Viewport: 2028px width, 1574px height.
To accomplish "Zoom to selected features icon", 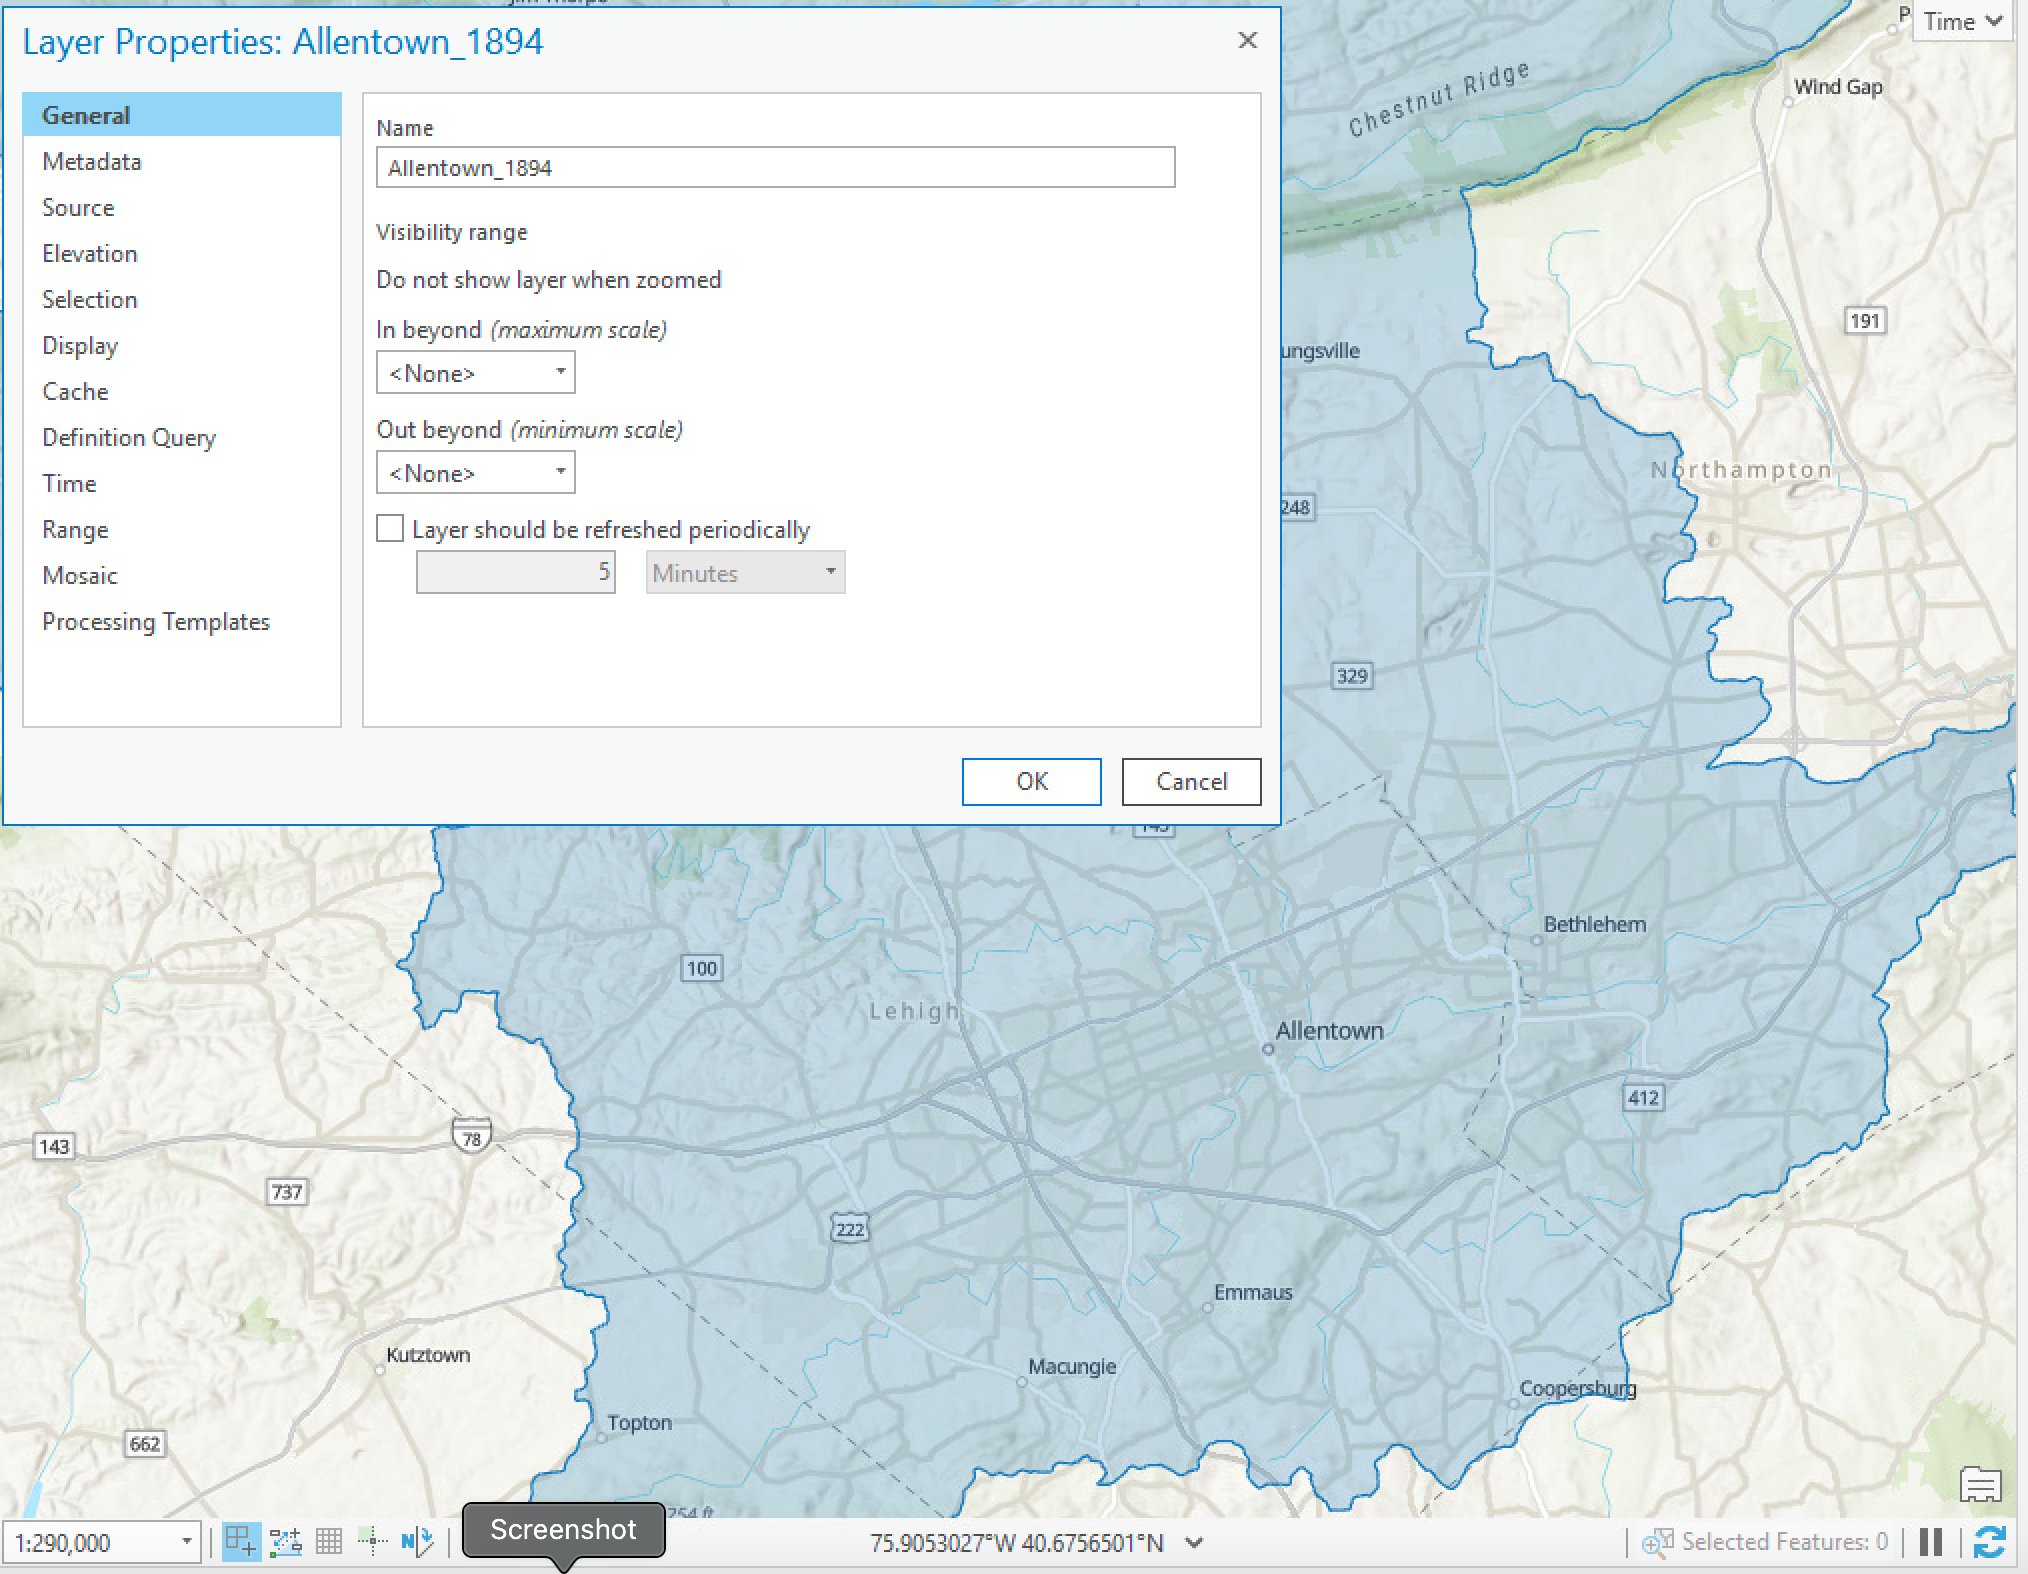I will (x=1657, y=1543).
